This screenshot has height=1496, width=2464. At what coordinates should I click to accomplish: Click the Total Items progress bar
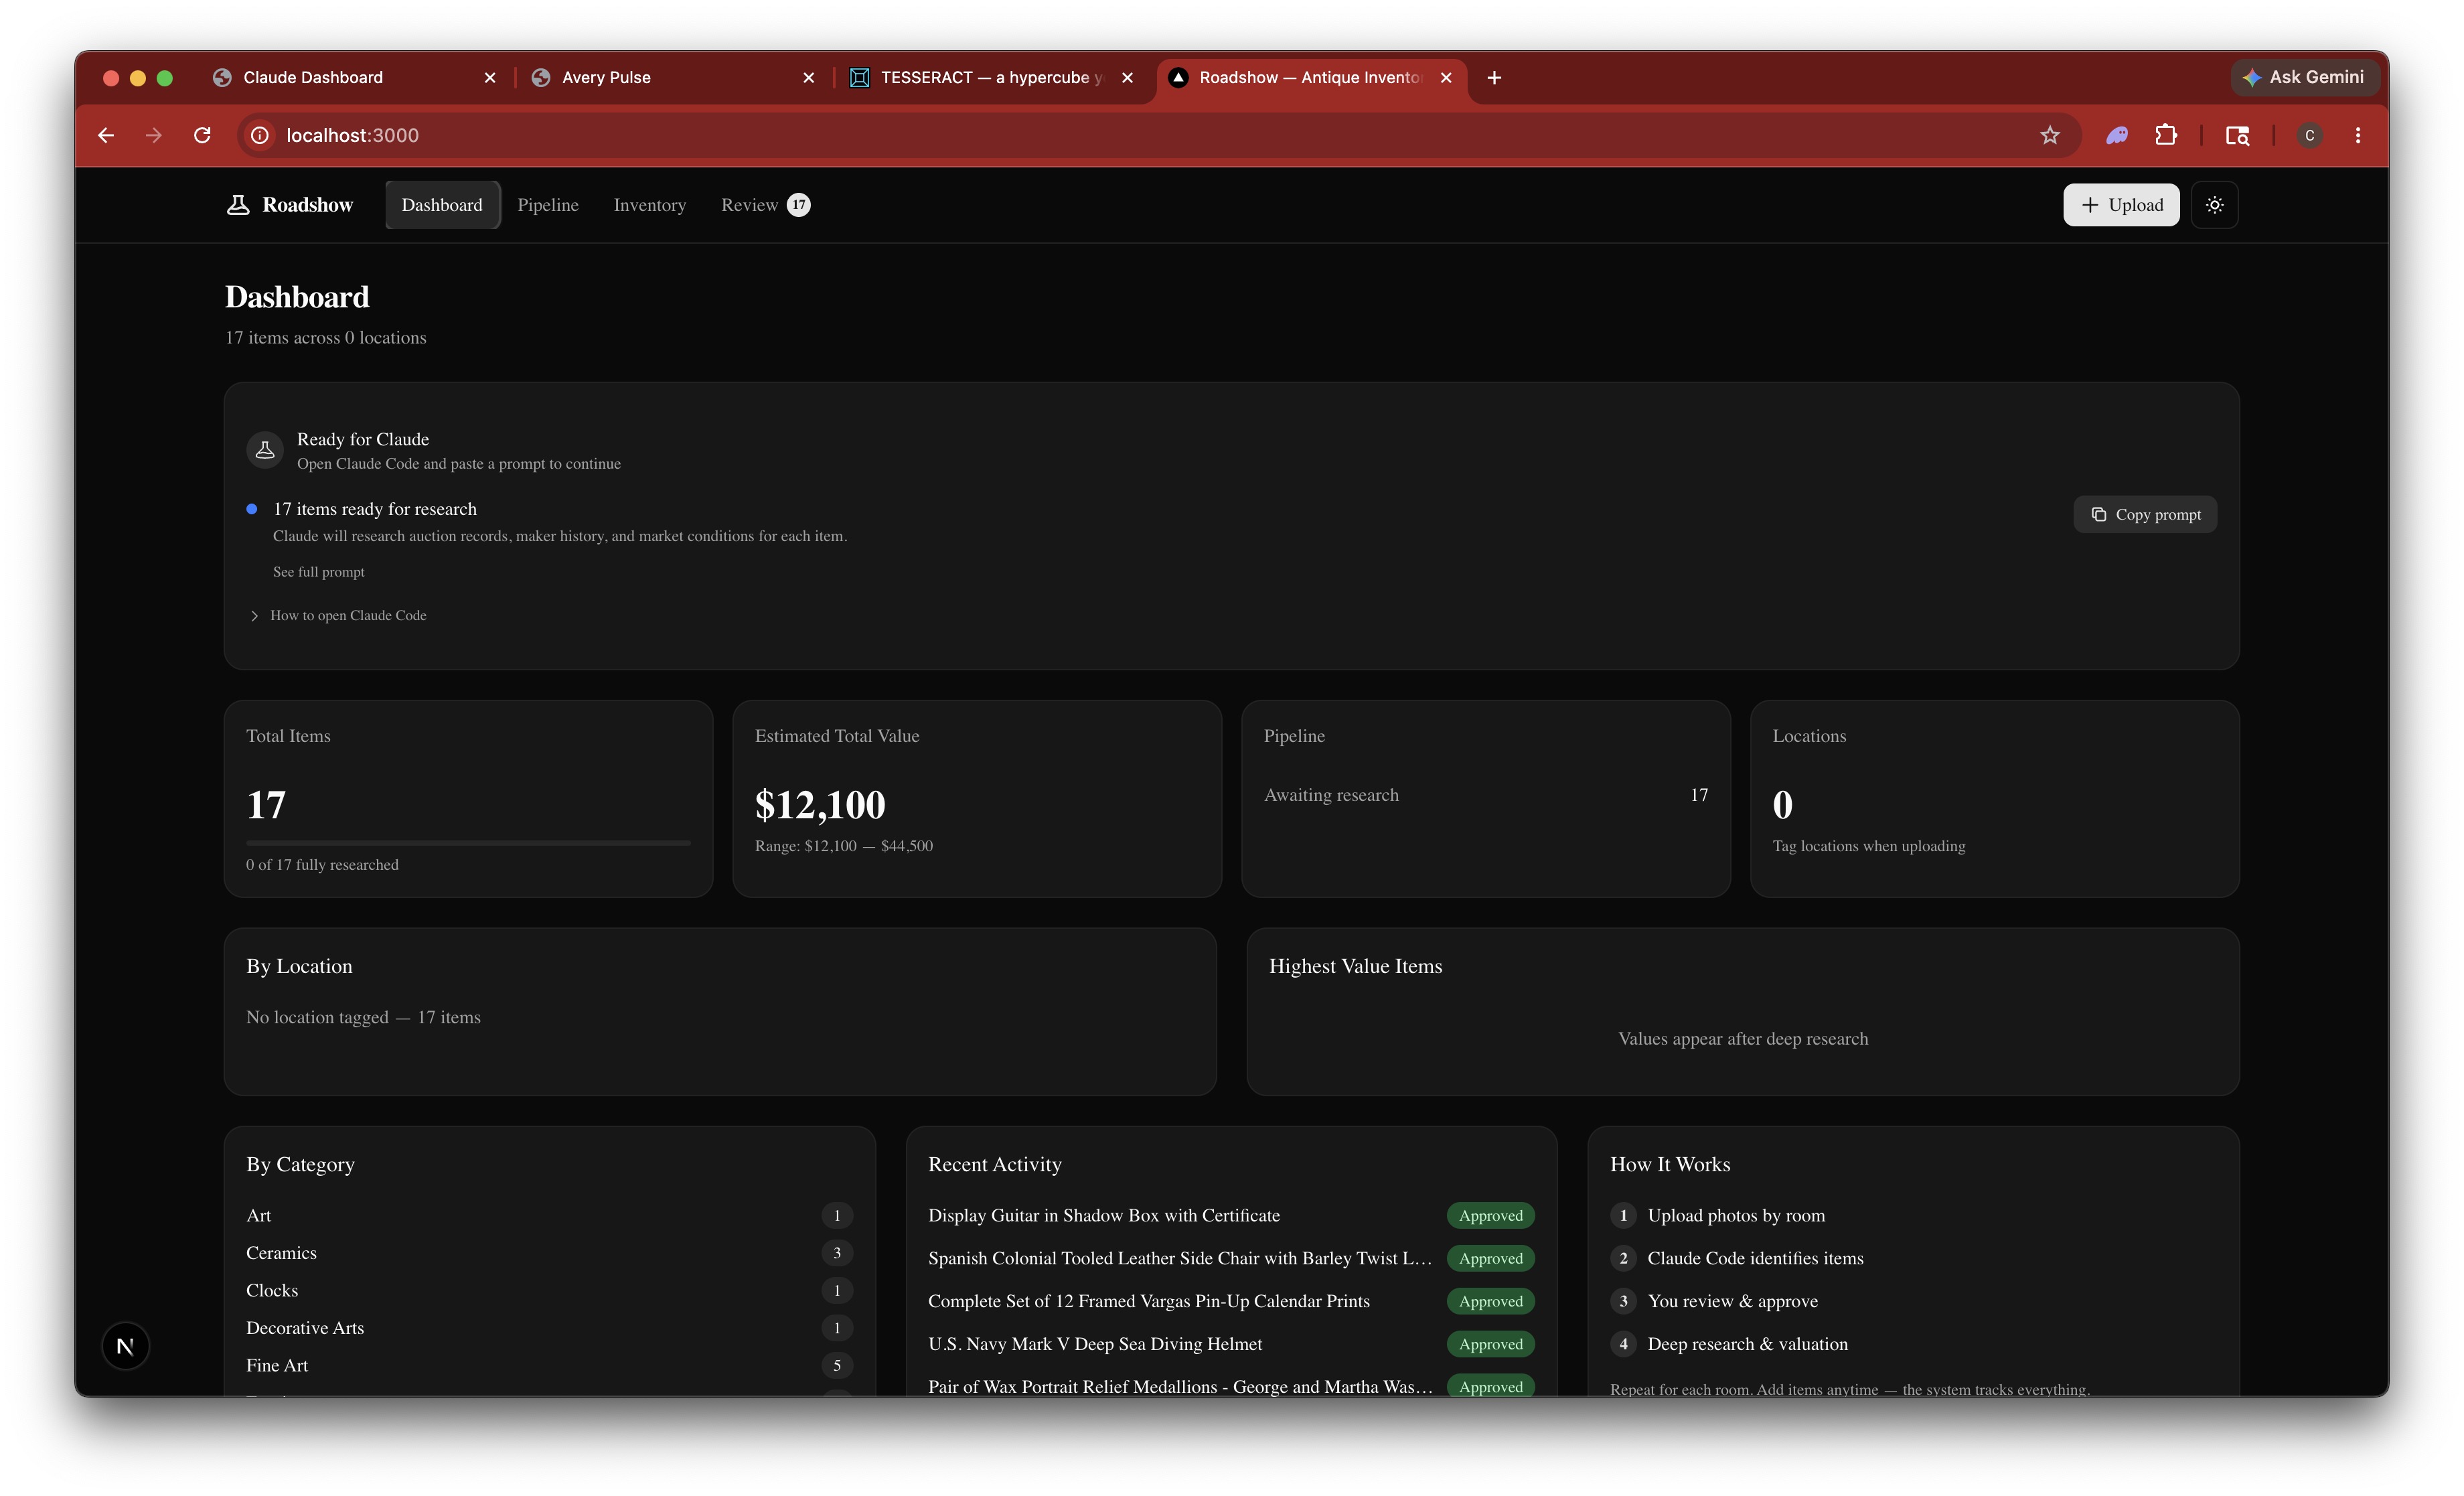(x=468, y=843)
